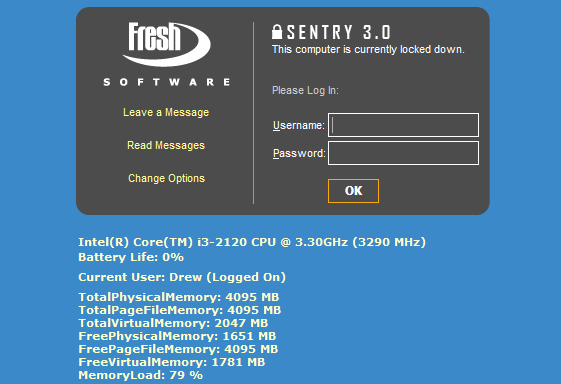Image resolution: width=561 pixels, height=384 pixels.
Task: Click 'FreePageFileMemory: 4095 MB' line
Action: pos(179,349)
